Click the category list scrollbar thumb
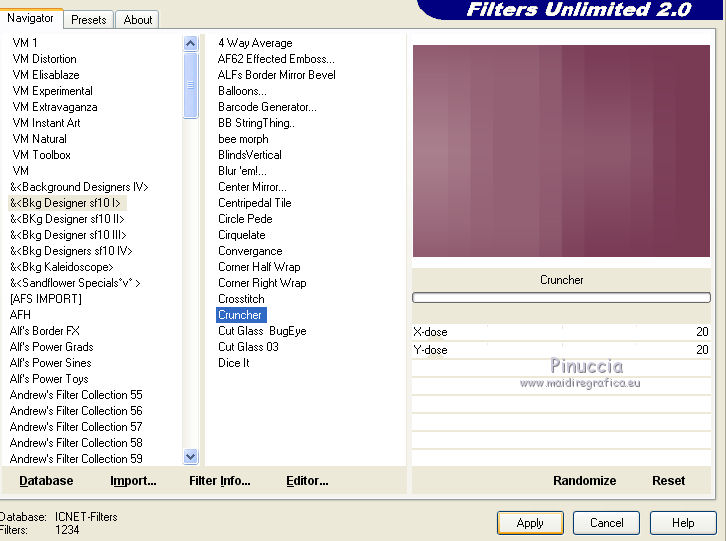This screenshot has width=726, height=541. click(x=190, y=85)
